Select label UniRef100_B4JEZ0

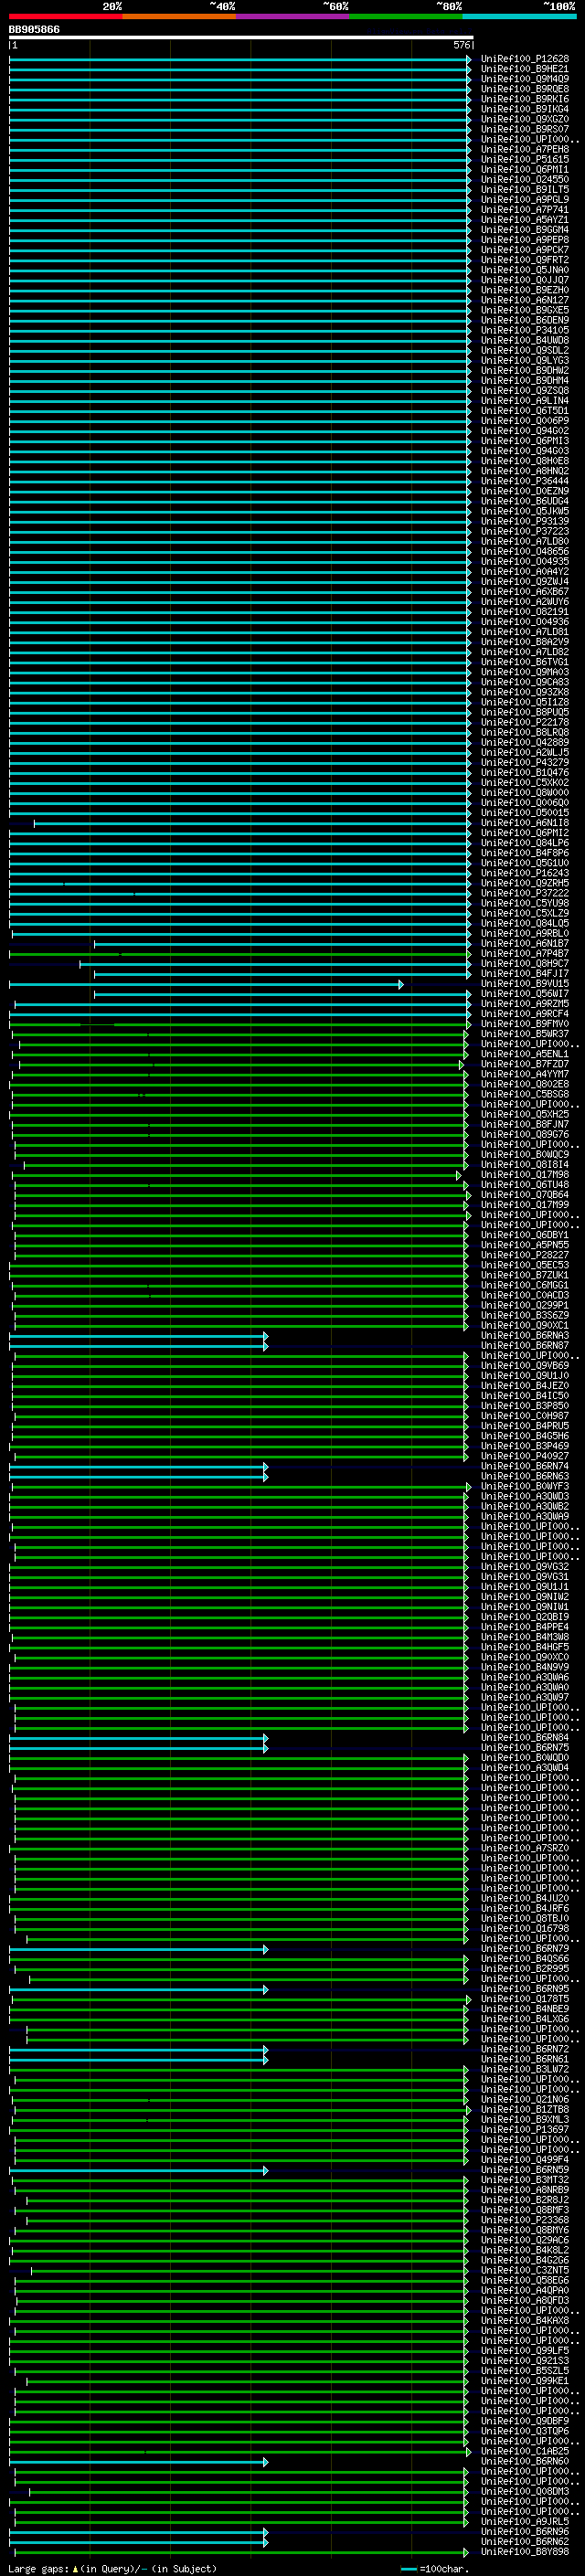pyautogui.click(x=525, y=1387)
